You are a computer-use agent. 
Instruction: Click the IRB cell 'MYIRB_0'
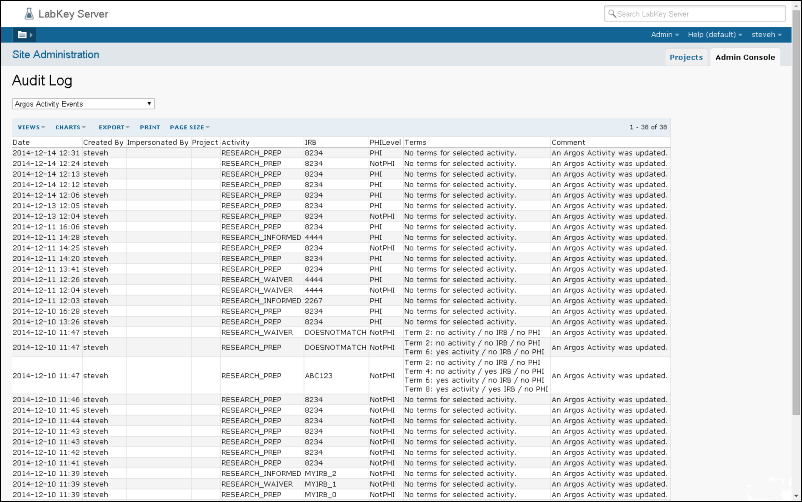pyautogui.click(x=320, y=495)
